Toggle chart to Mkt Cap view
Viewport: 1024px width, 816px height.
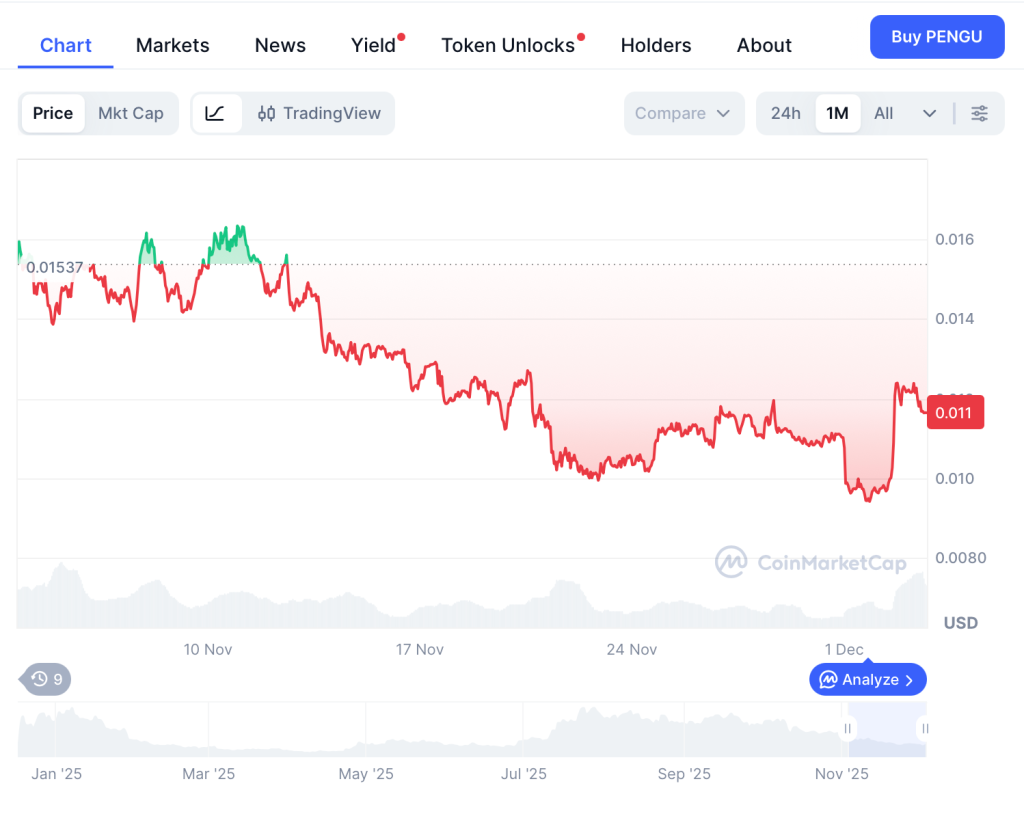coord(130,114)
